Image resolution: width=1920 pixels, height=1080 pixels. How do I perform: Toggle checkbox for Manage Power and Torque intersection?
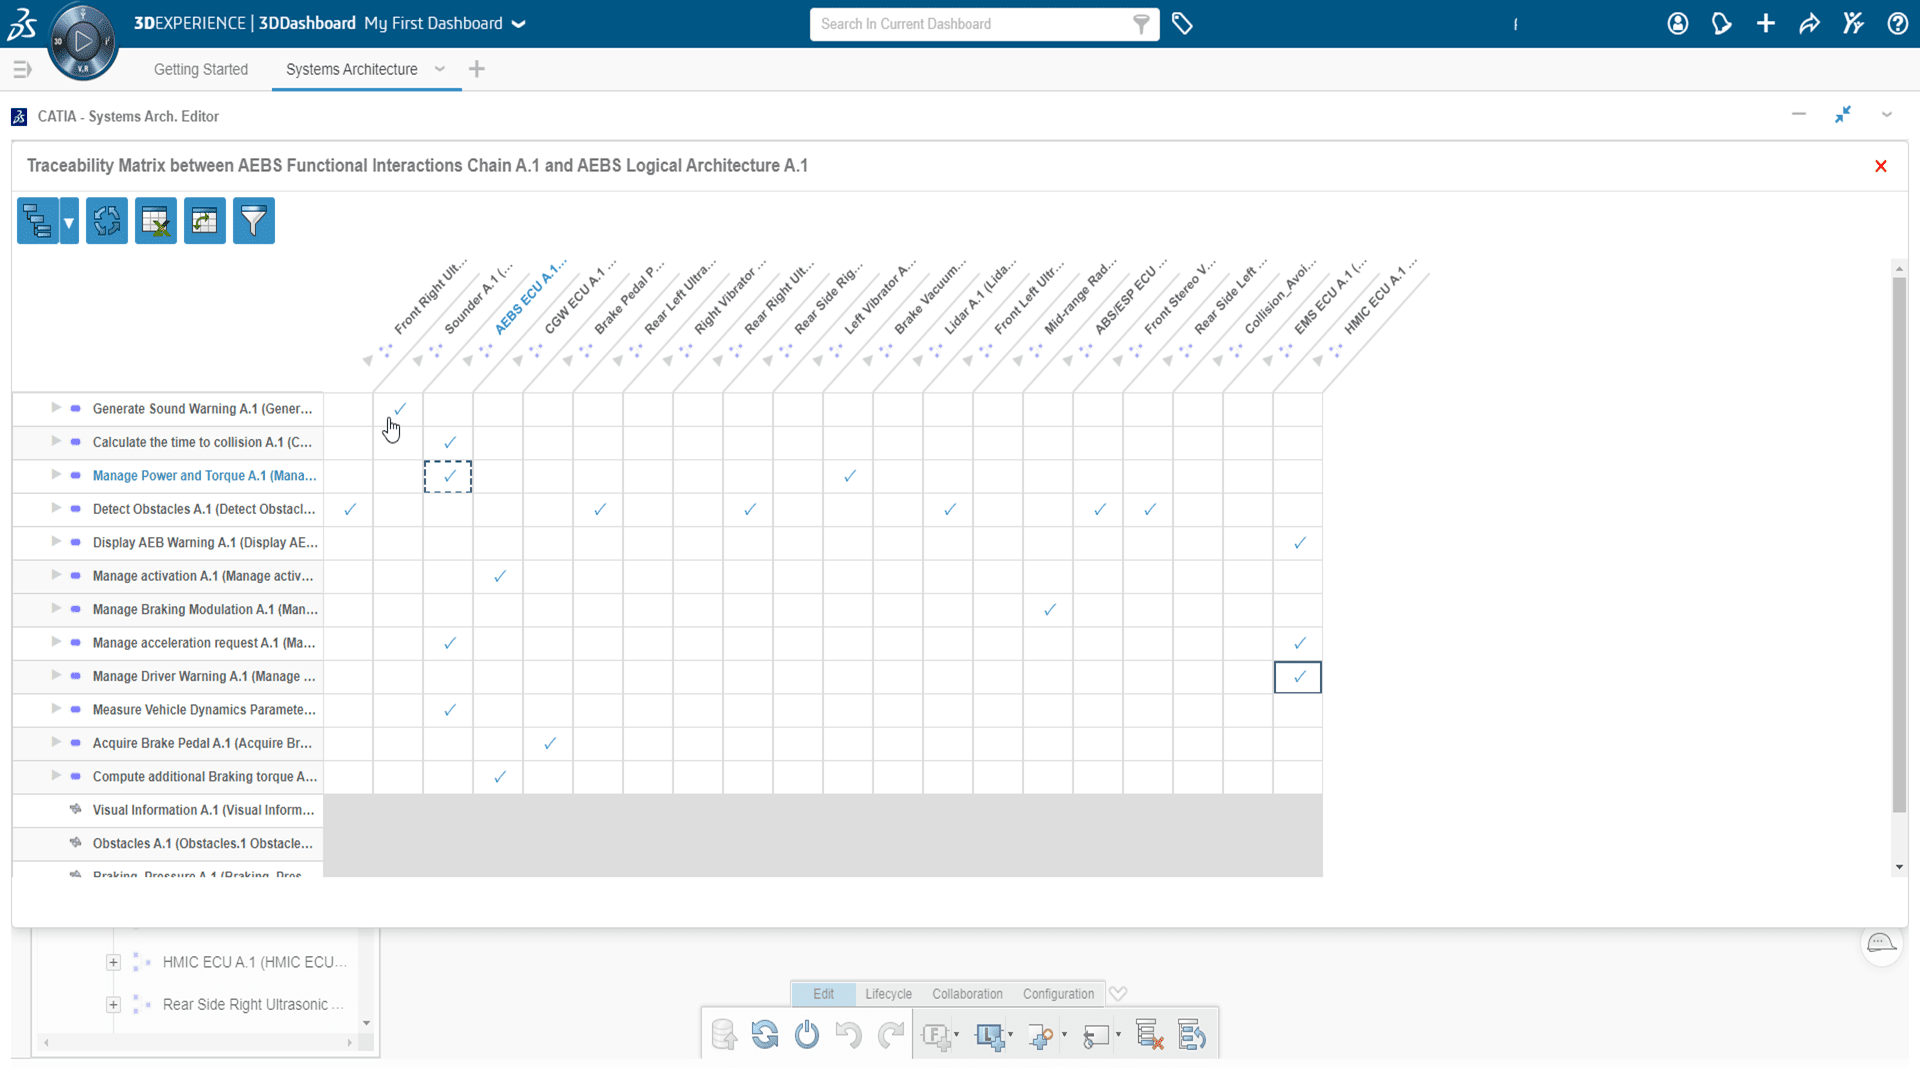pyautogui.click(x=448, y=475)
